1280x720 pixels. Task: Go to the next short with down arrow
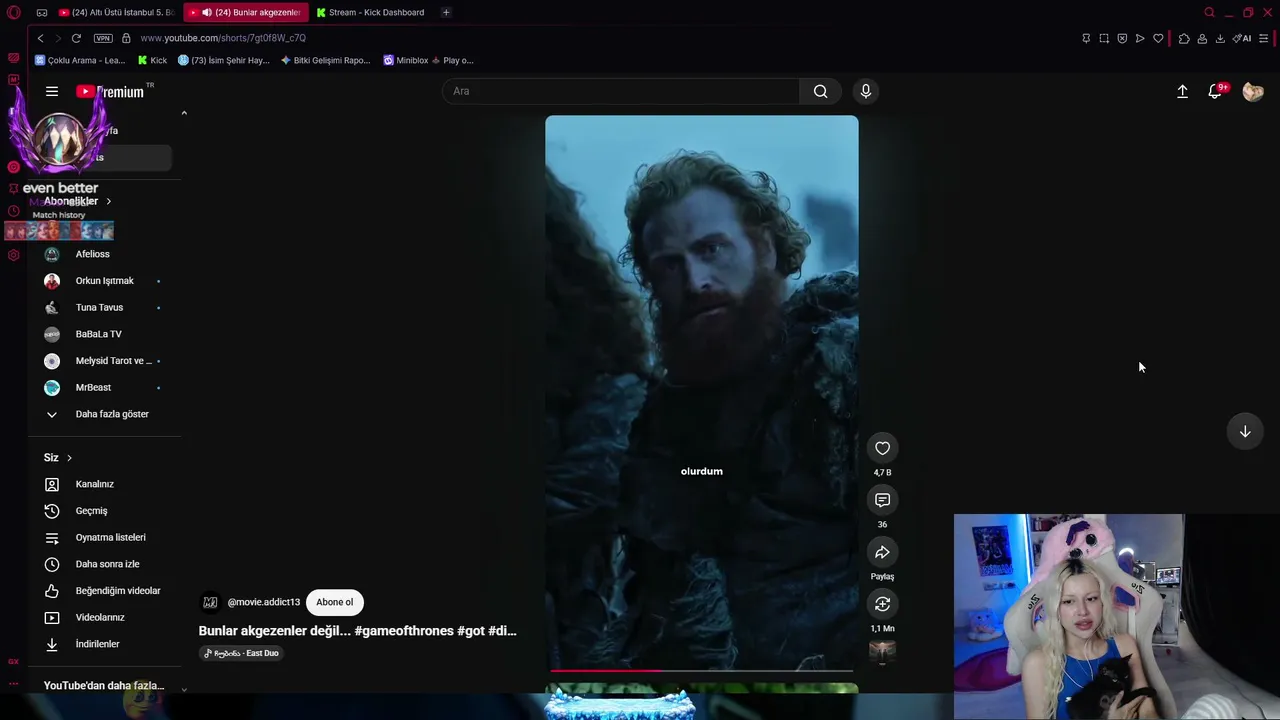pos(1245,431)
